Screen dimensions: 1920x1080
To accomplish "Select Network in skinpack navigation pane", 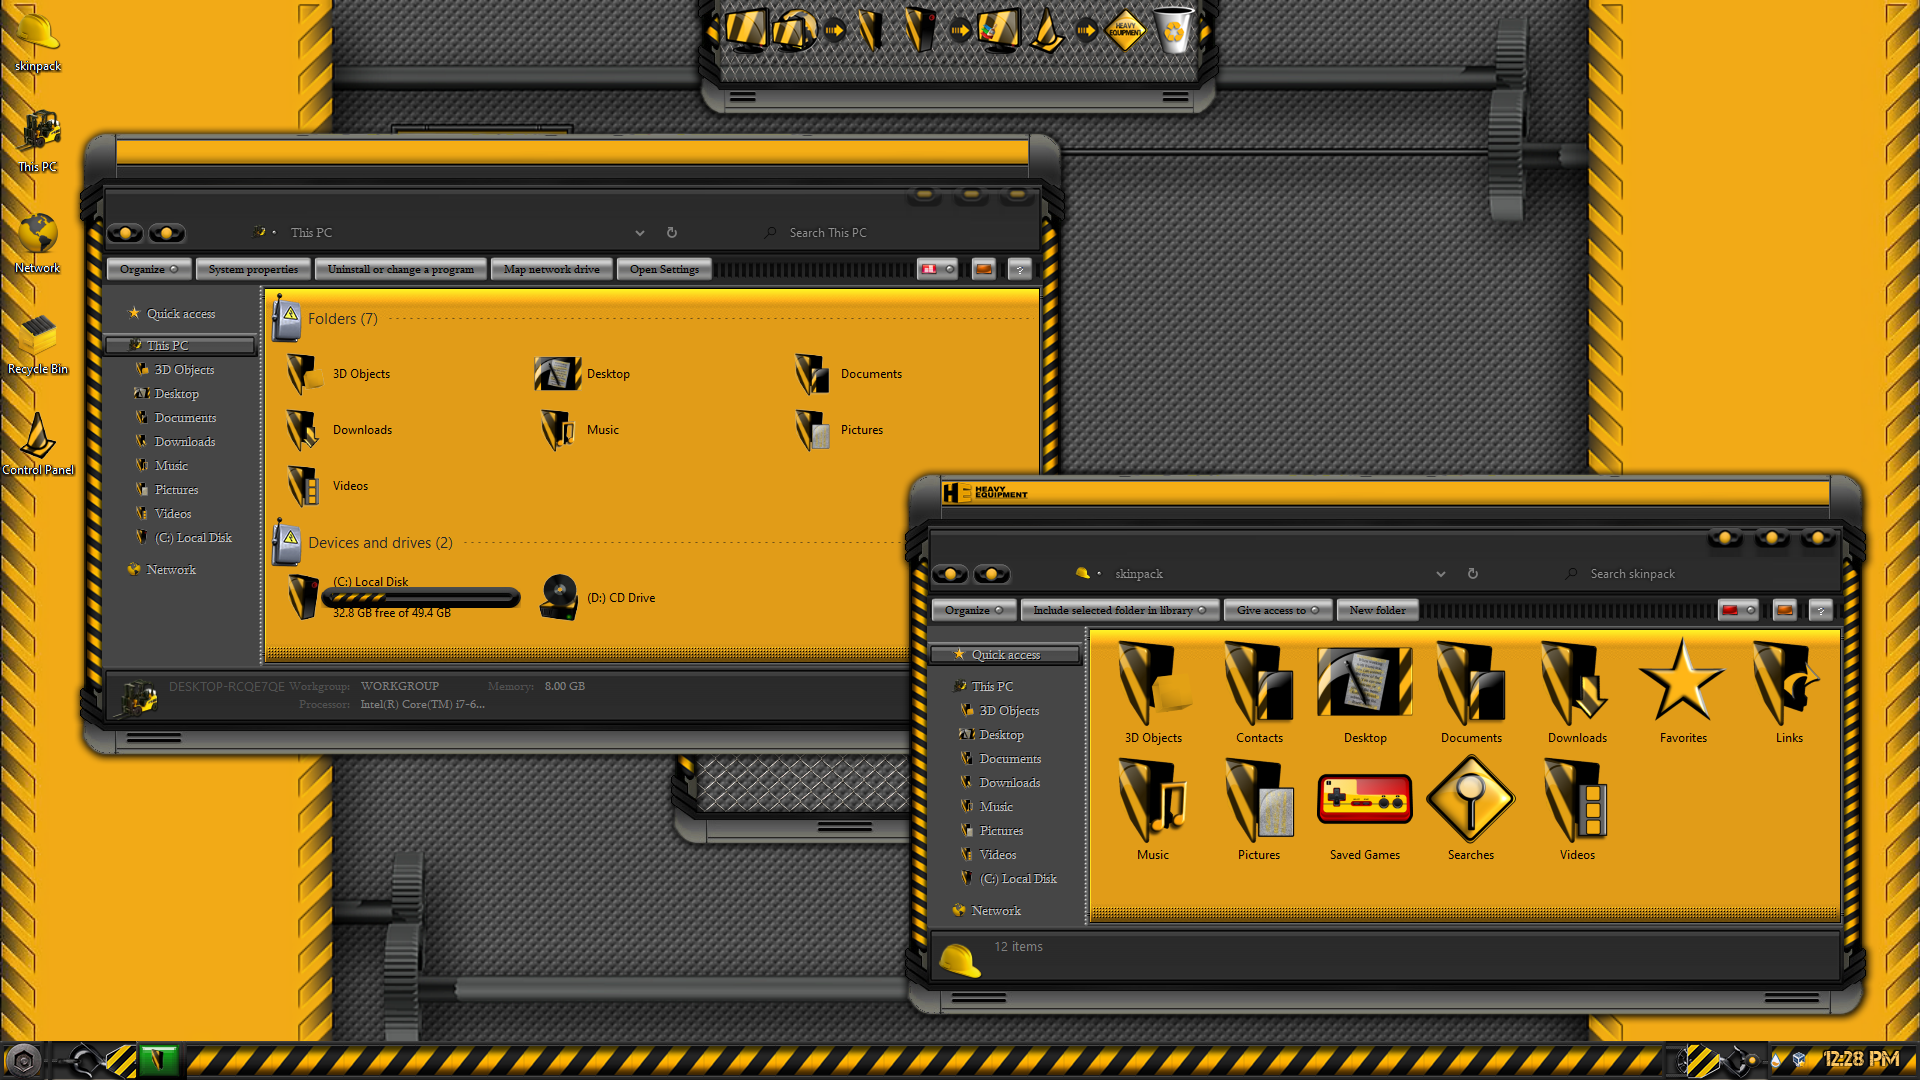I will pyautogui.click(x=995, y=911).
